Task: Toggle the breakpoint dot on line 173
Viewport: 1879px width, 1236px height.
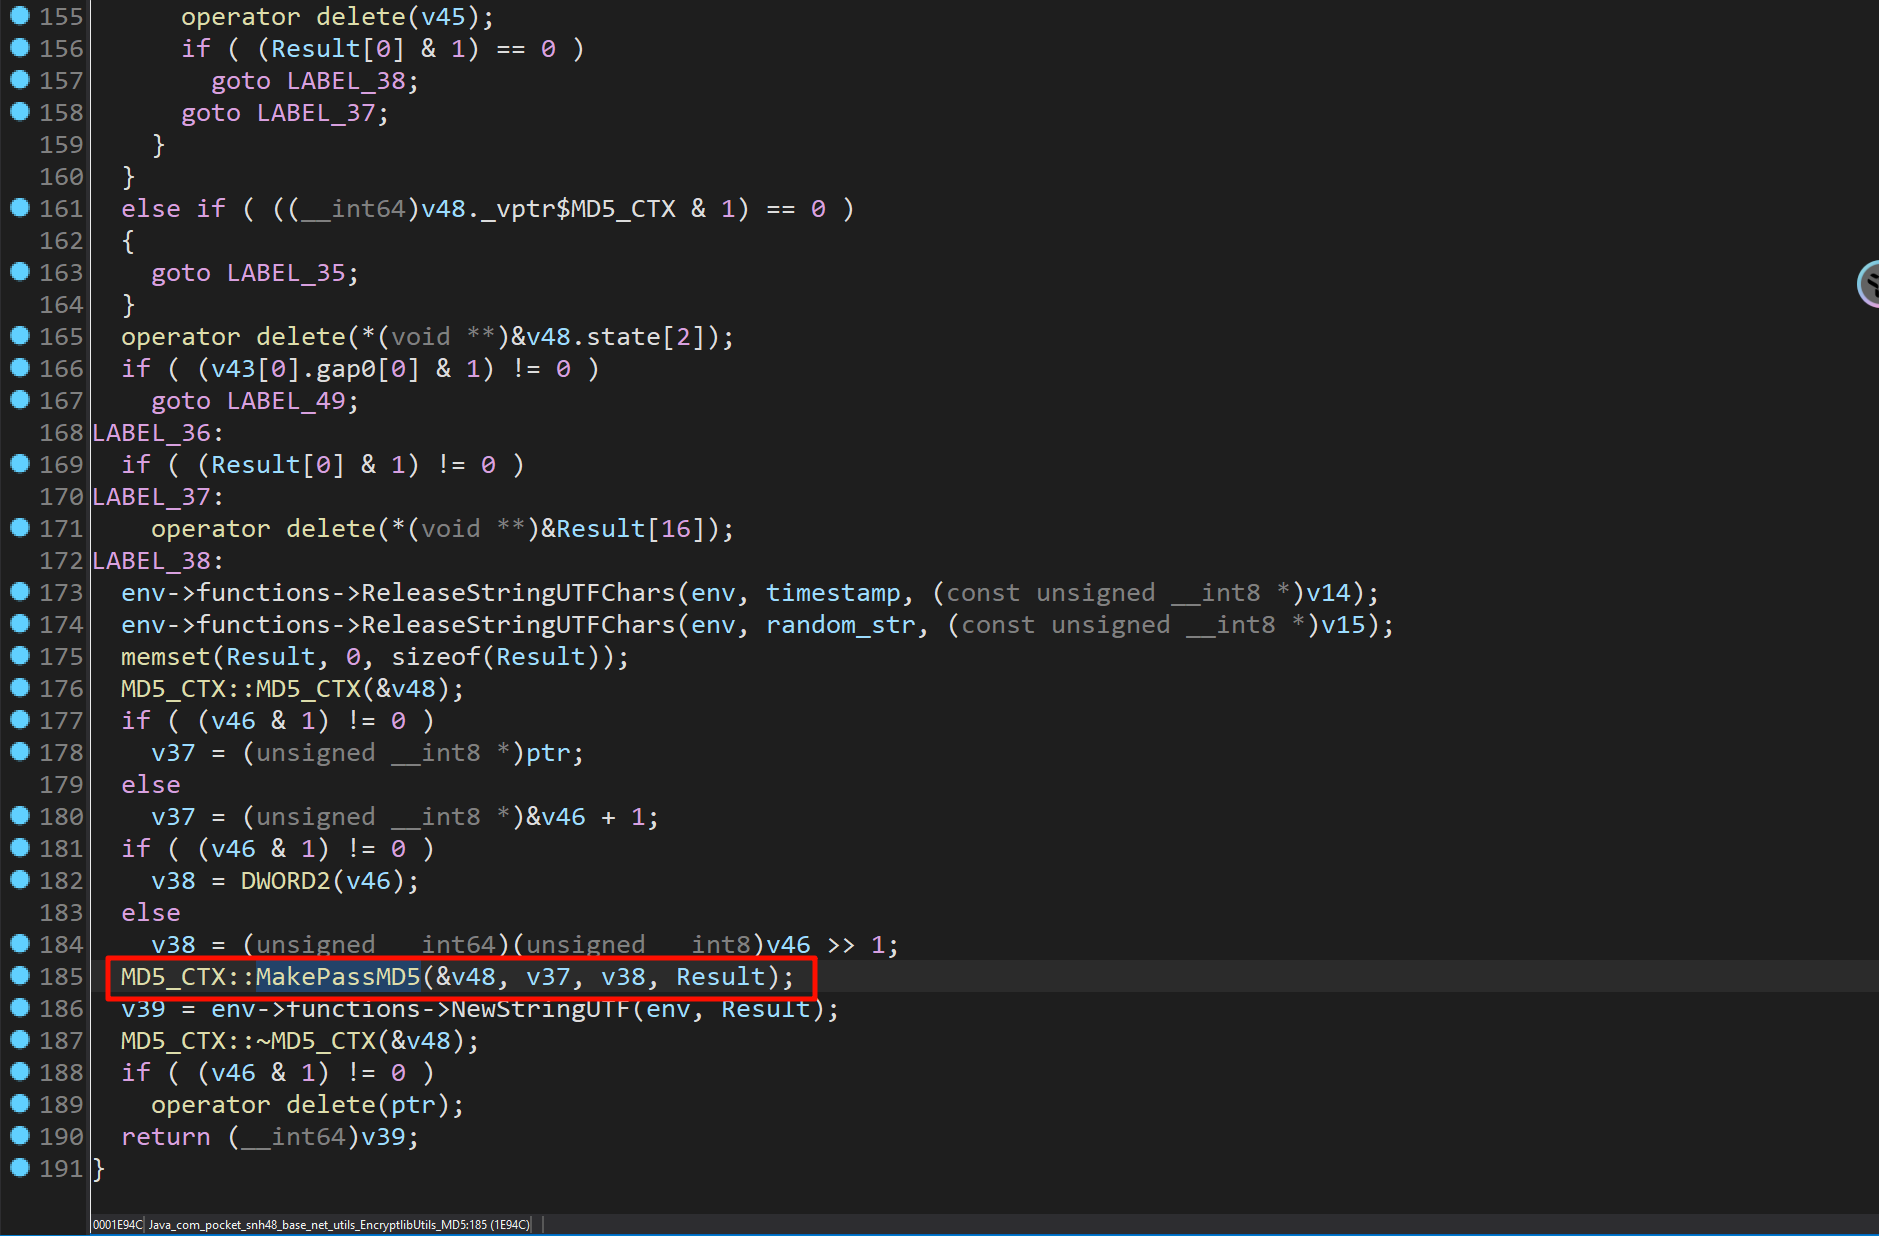Action: [x=19, y=591]
